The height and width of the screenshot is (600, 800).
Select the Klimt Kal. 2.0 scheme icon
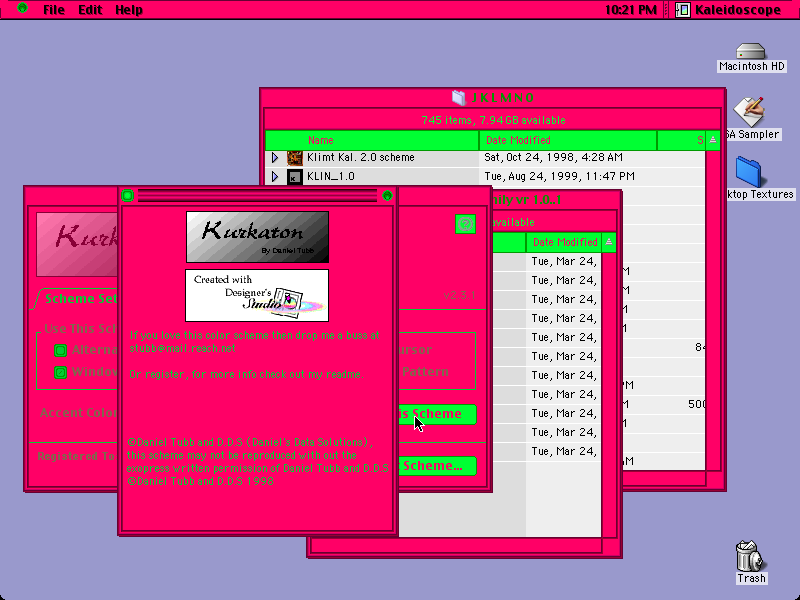click(295, 158)
